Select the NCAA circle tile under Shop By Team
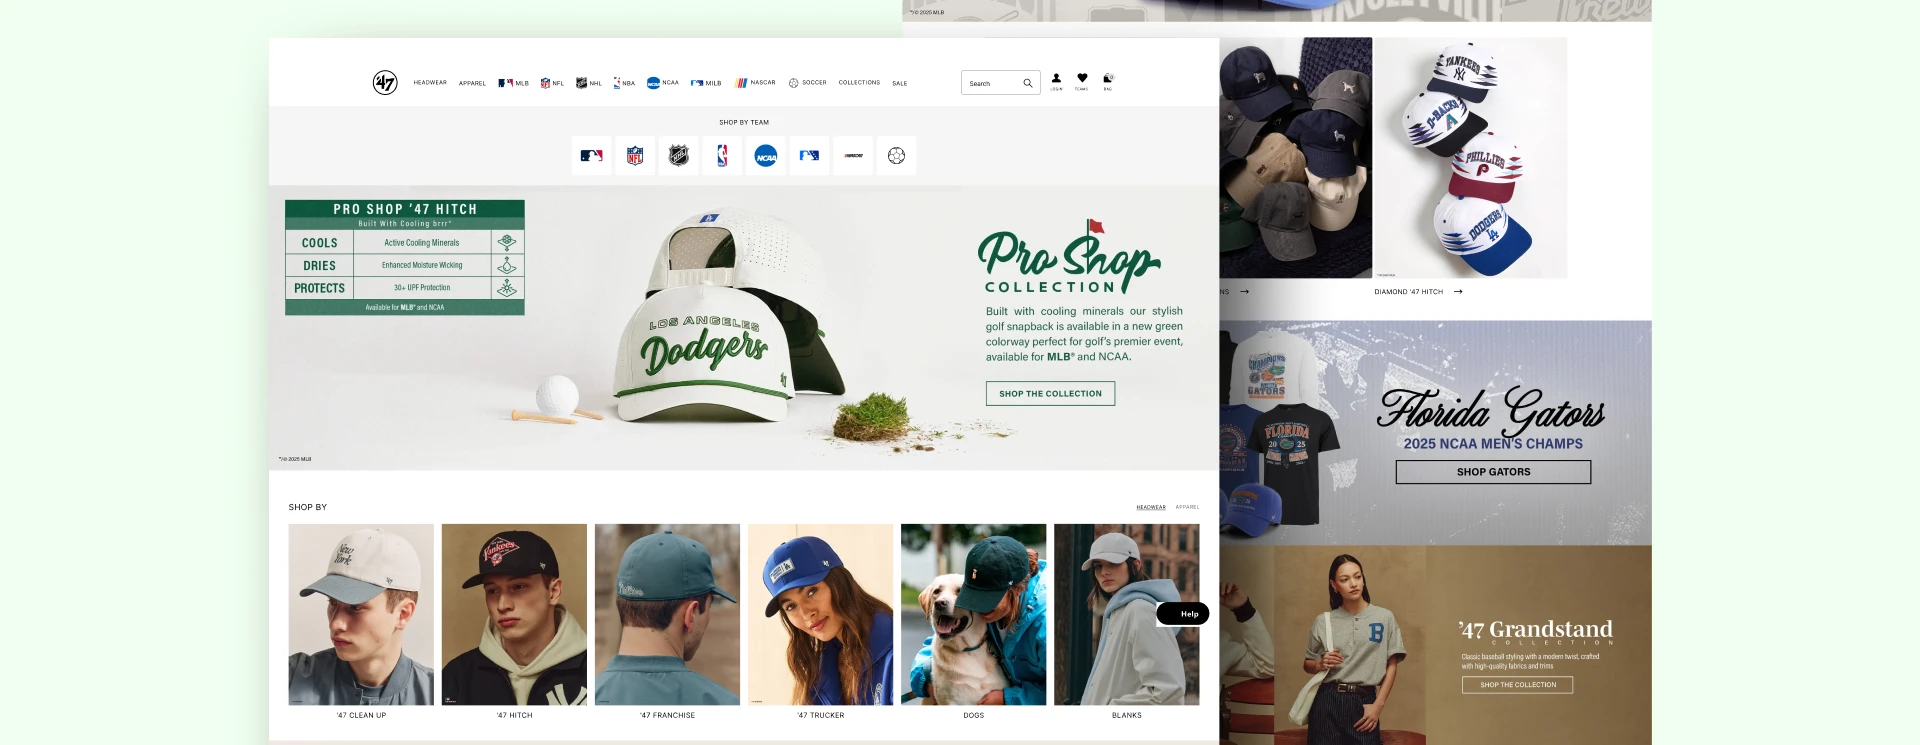Image resolution: width=1920 pixels, height=745 pixels. tap(766, 156)
